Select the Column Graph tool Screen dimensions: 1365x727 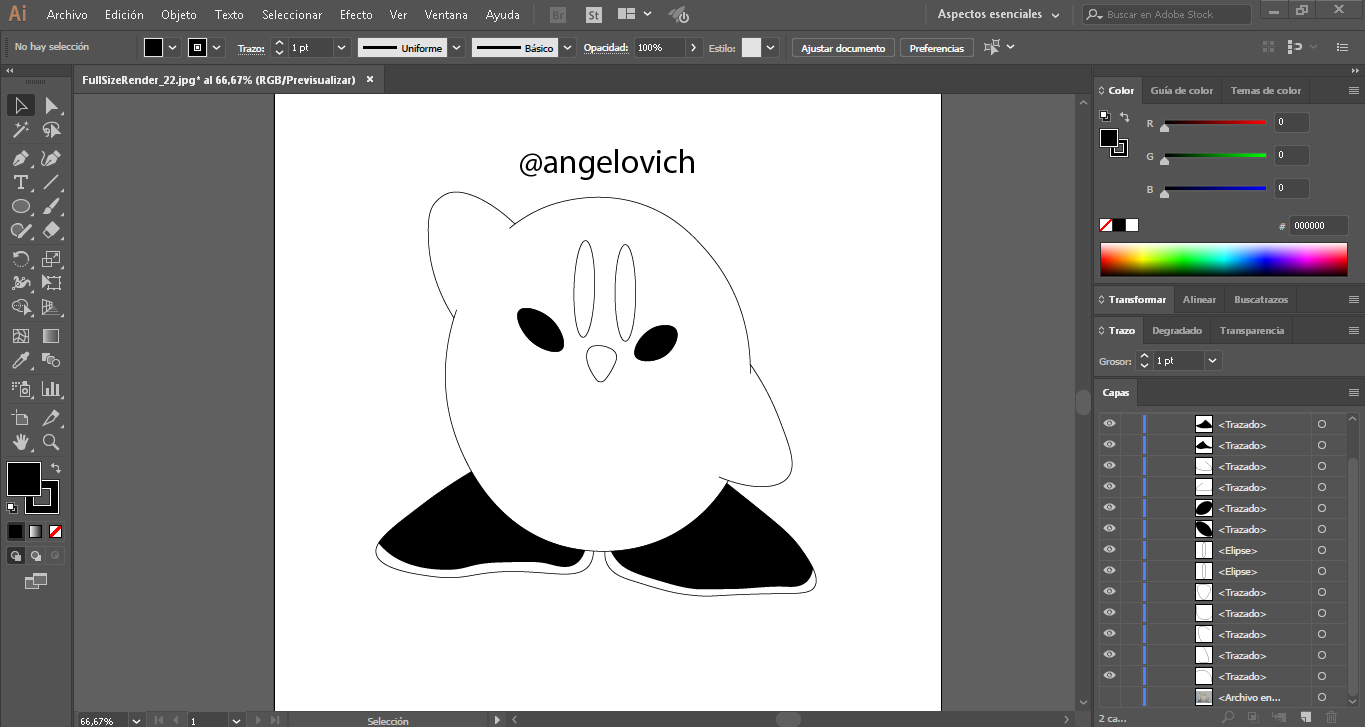pyautogui.click(x=51, y=388)
